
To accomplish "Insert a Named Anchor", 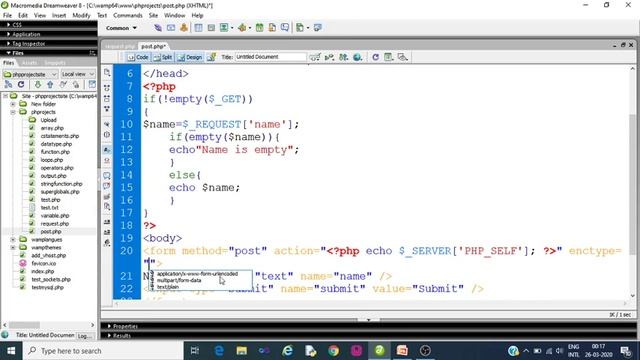I will (x=184, y=28).
